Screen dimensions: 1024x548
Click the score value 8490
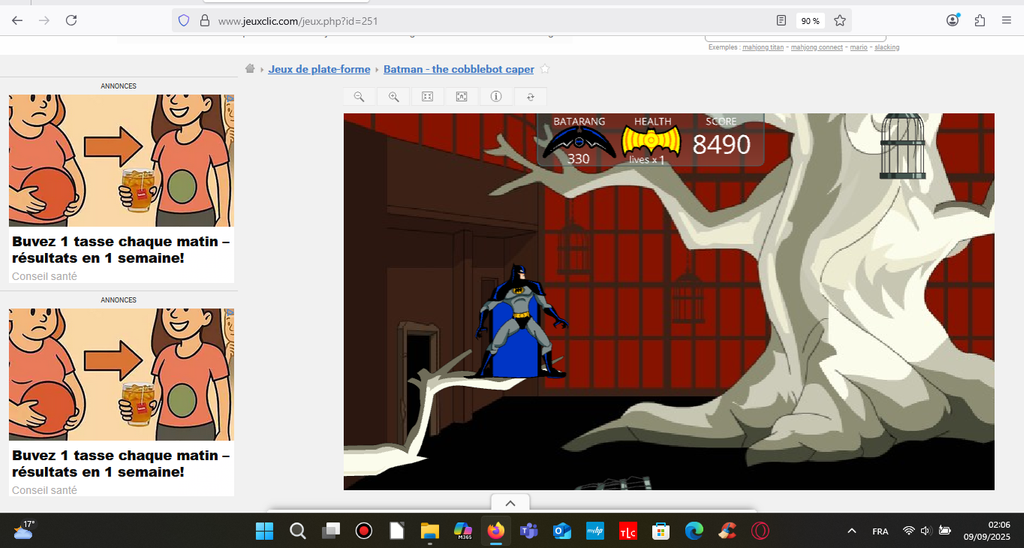point(721,144)
